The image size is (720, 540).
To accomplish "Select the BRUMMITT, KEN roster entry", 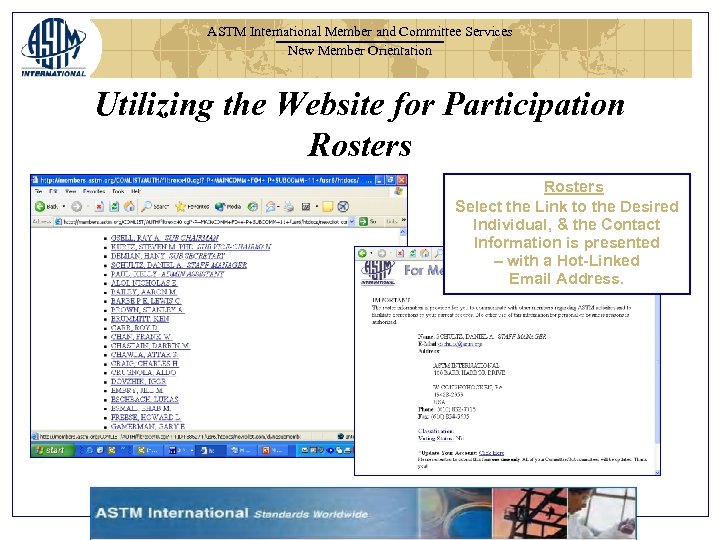I will [x=140, y=319].
